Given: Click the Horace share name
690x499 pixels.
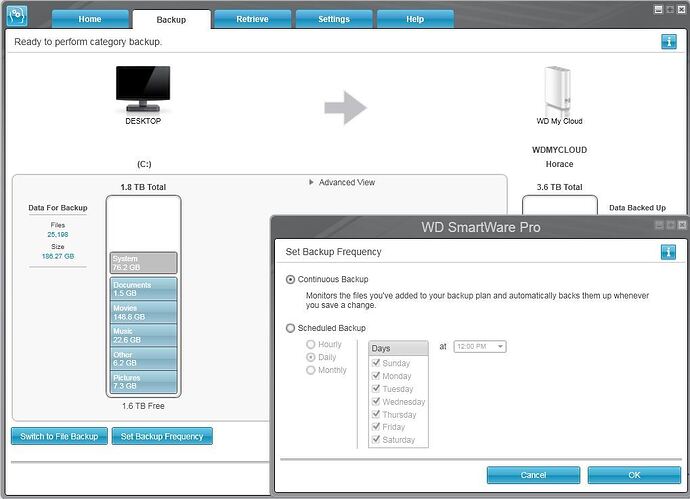Looking at the screenshot, I should coord(559,164).
